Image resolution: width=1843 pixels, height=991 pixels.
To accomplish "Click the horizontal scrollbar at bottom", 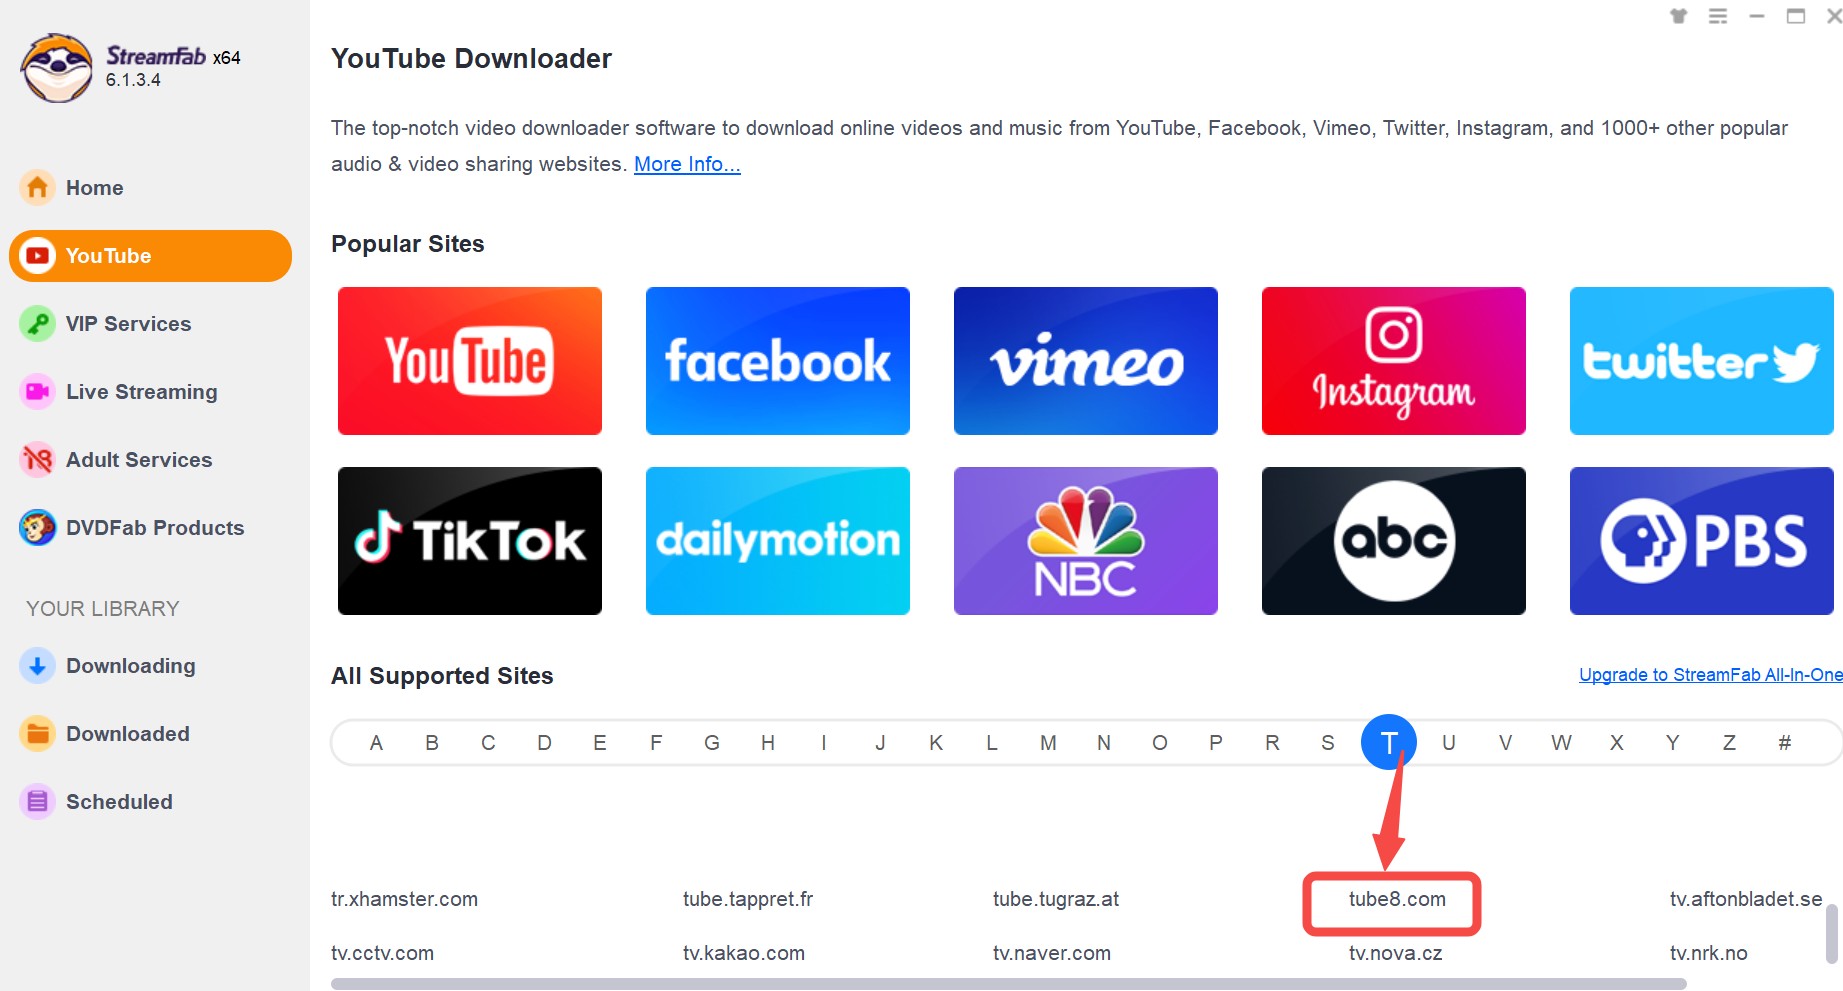I will coord(1009,984).
